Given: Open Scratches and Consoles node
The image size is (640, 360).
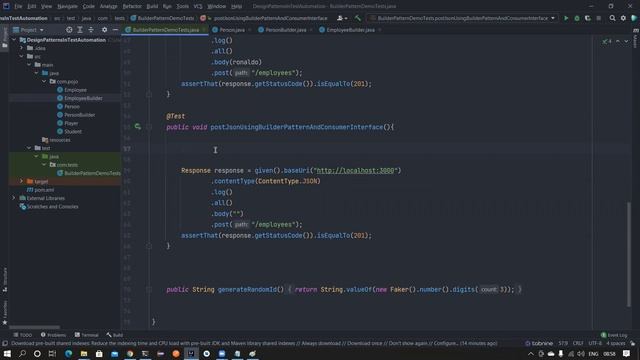Looking at the screenshot, I should coord(49,207).
